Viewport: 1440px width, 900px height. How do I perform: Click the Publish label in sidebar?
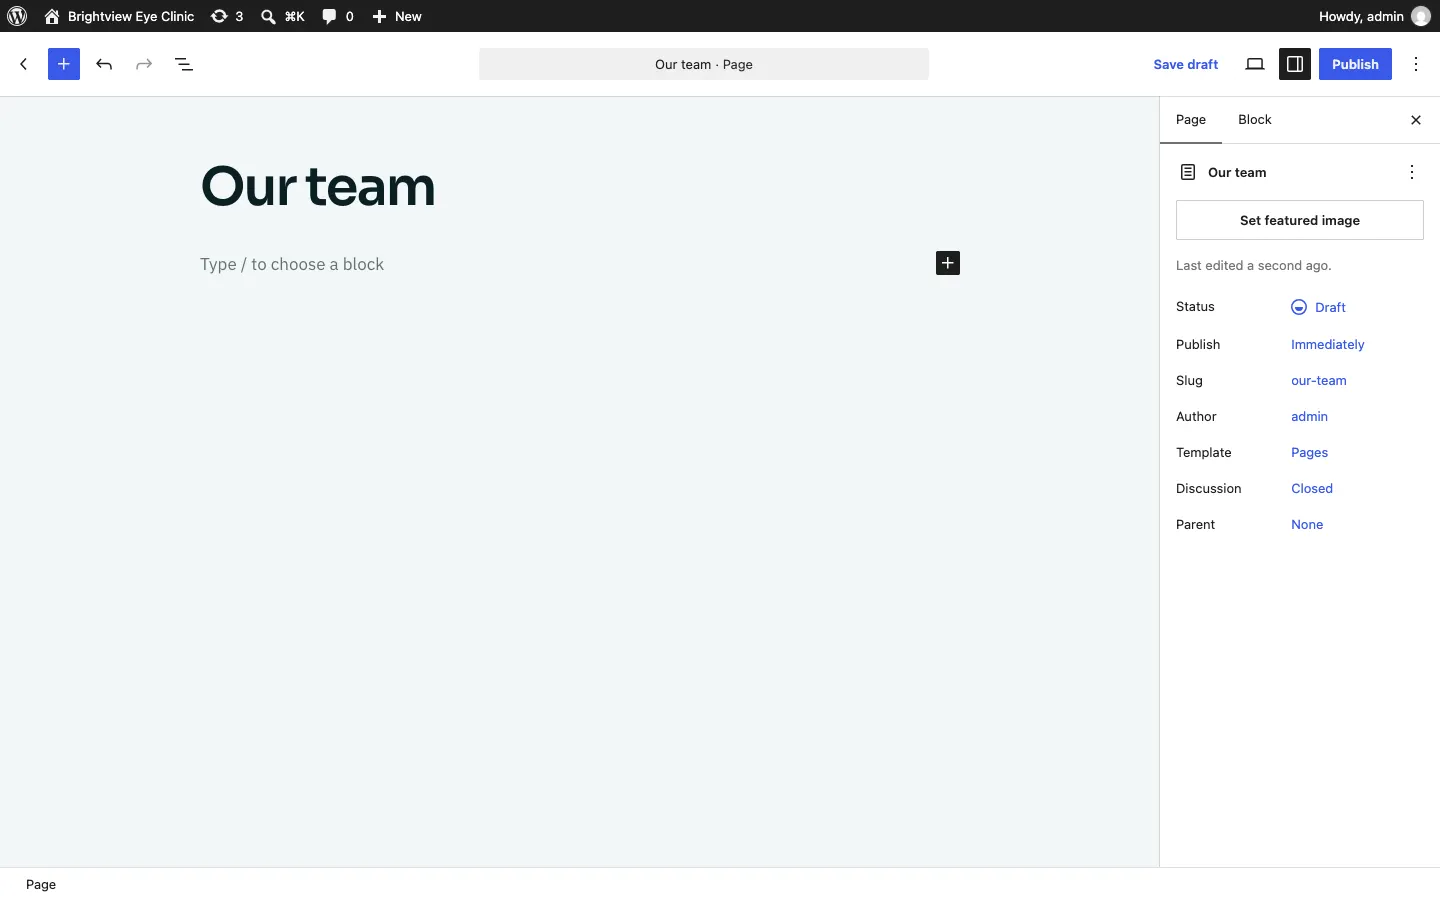click(x=1199, y=345)
